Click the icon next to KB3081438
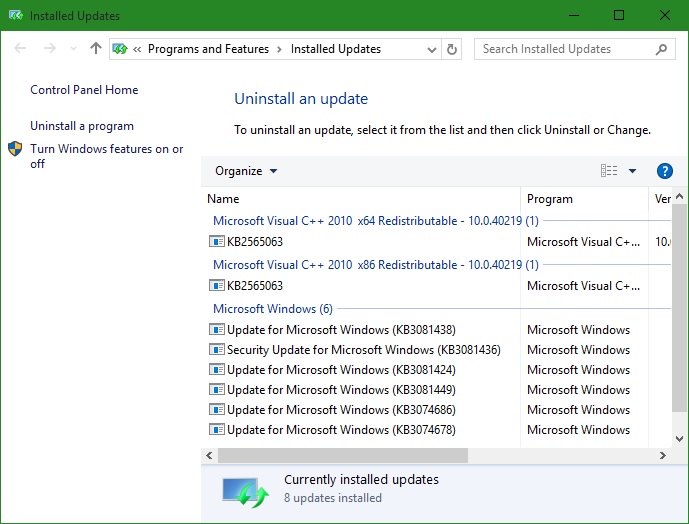The width and height of the screenshot is (689, 524). click(217, 329)
